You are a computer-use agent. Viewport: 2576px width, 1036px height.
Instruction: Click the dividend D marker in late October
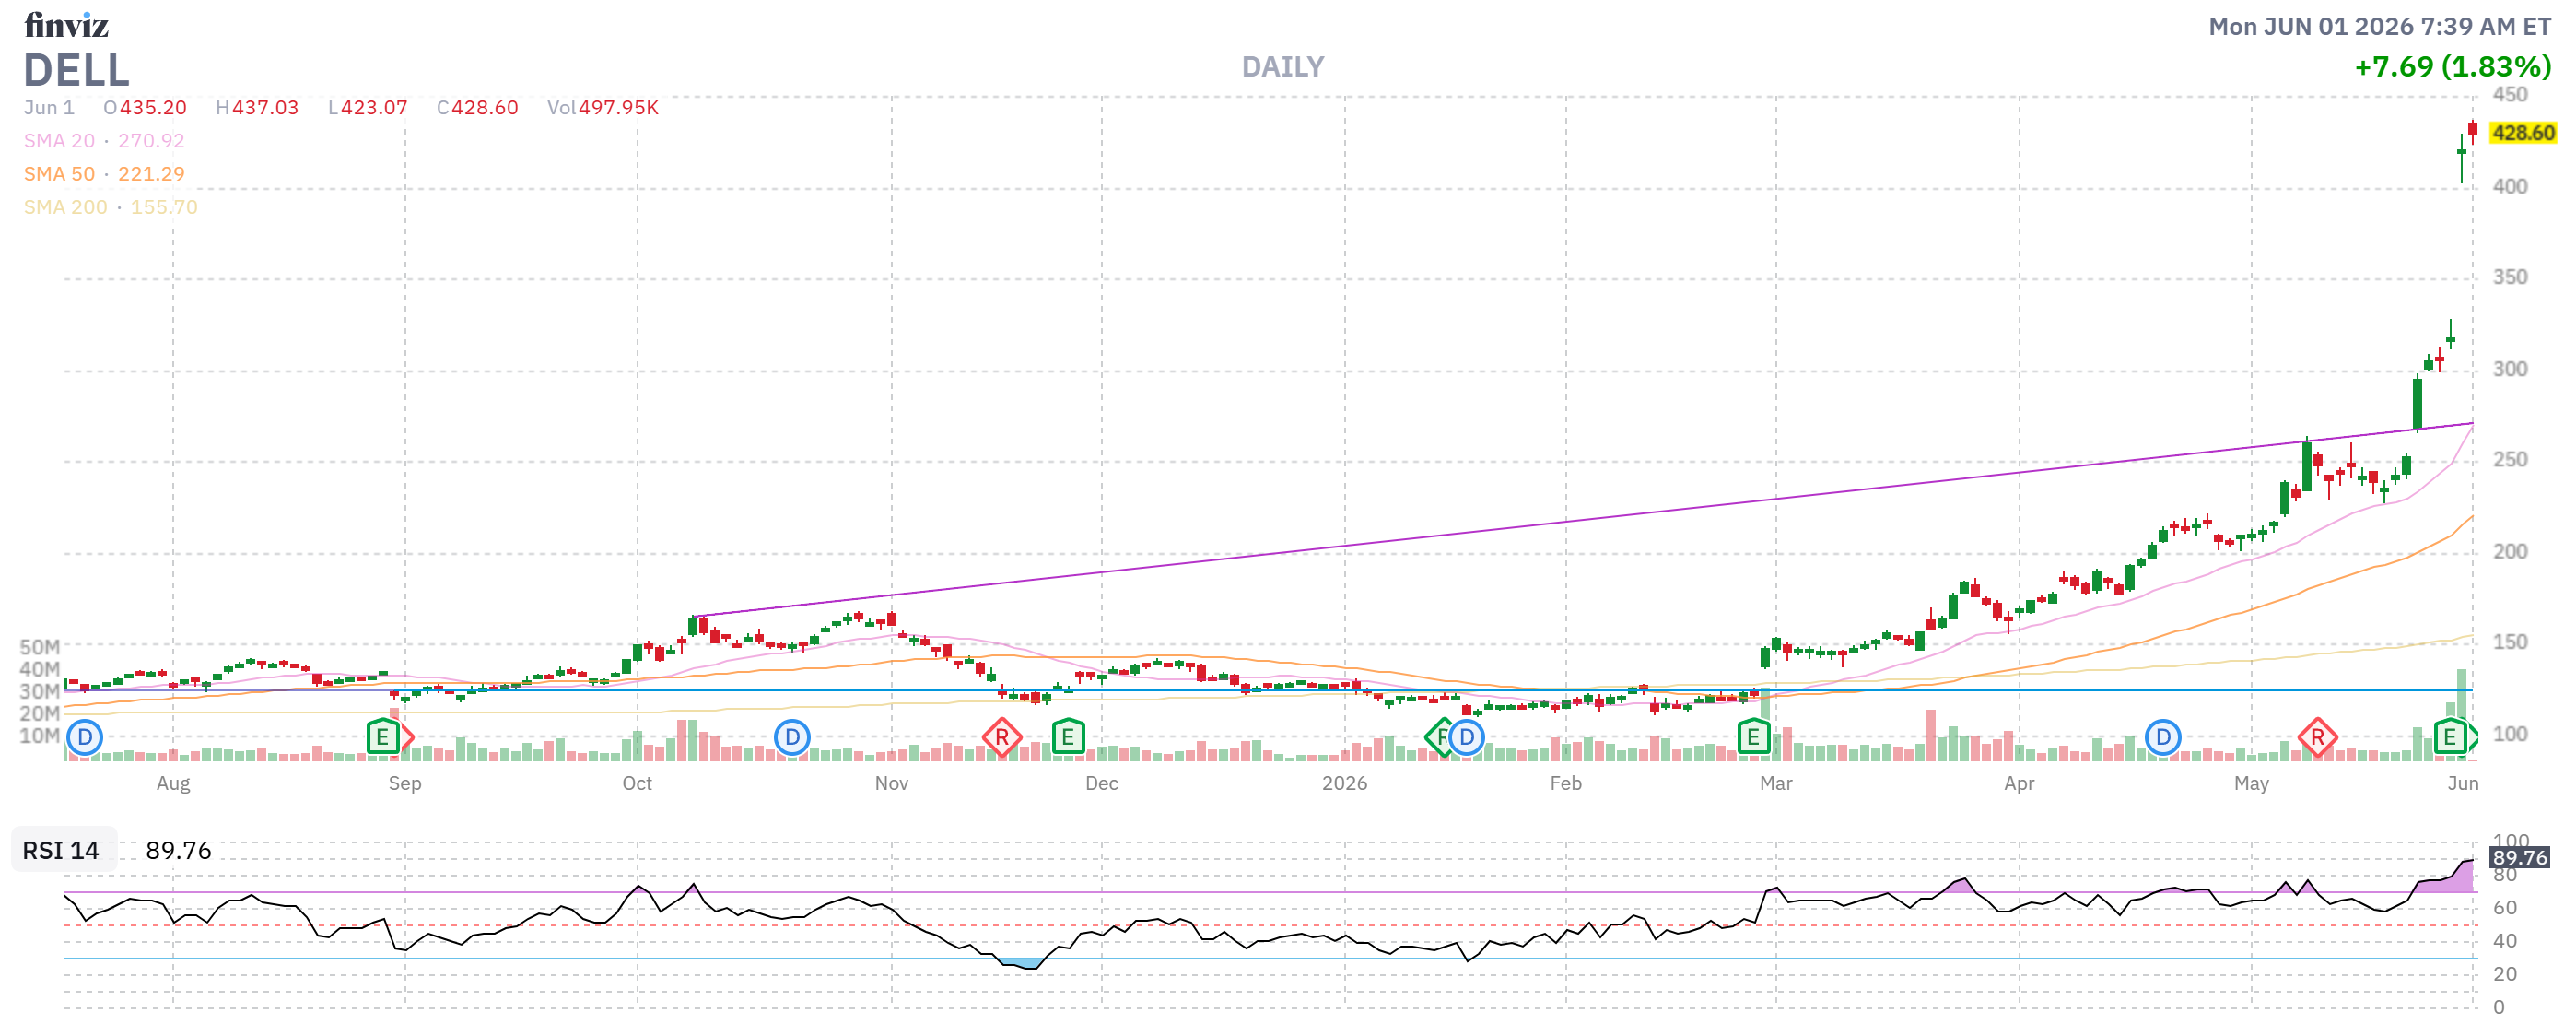[x=792, y=738]
